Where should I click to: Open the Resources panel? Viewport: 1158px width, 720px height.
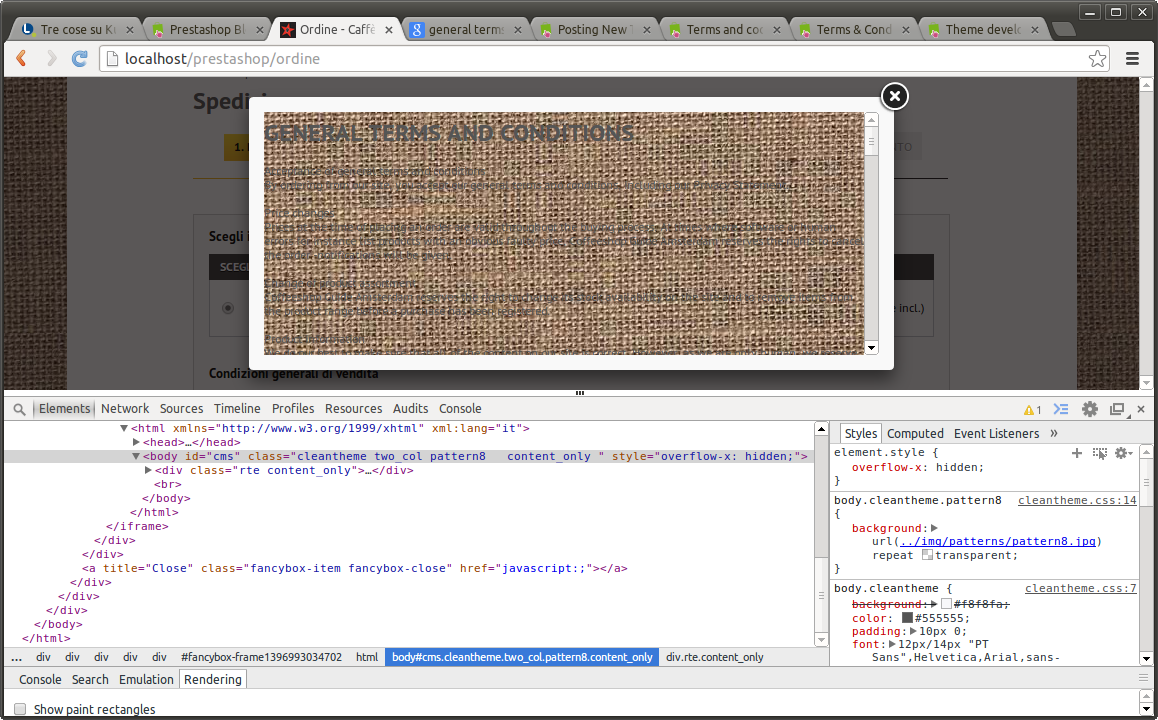354,408
